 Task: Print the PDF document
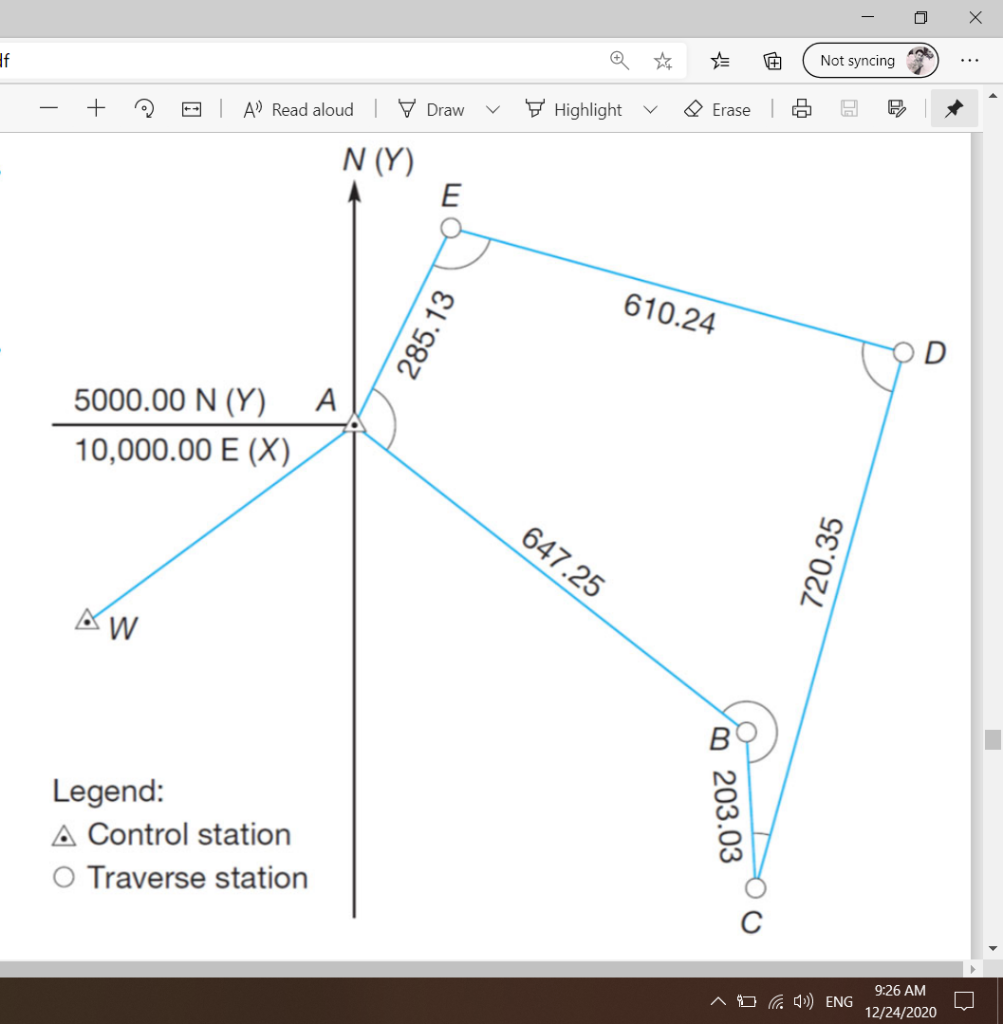point(801,109)
